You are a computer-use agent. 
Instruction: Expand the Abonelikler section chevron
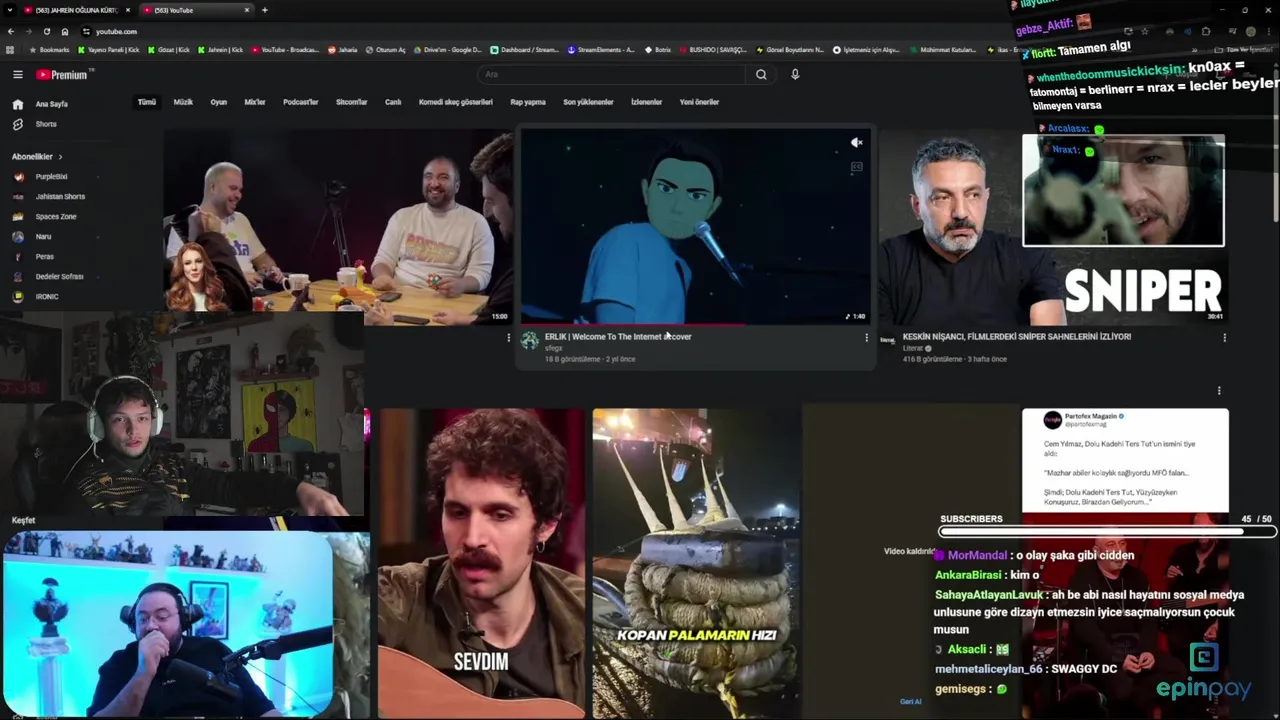tap(60, 157)
